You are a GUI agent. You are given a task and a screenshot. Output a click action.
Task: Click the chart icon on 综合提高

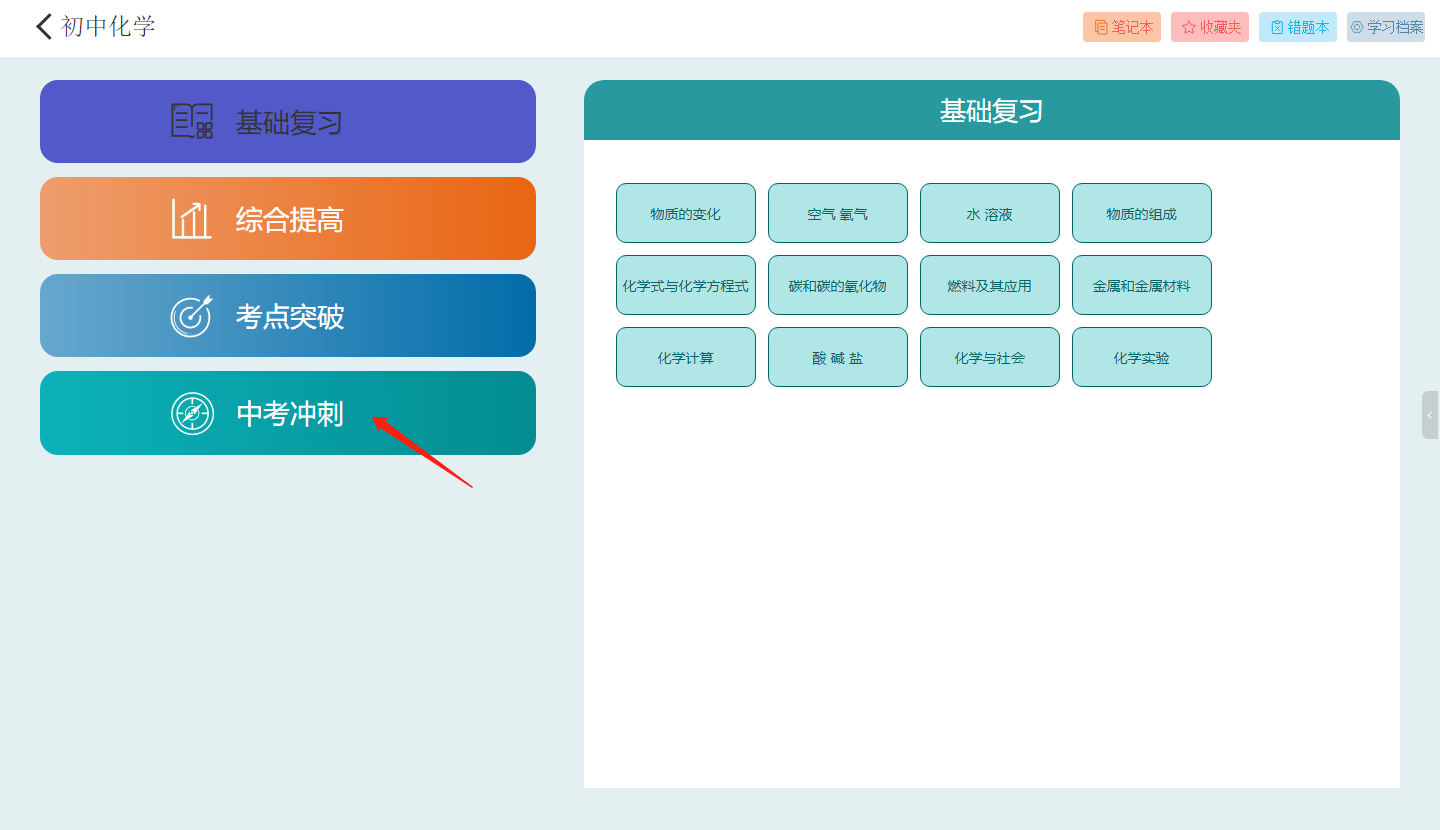coord(191,218)
